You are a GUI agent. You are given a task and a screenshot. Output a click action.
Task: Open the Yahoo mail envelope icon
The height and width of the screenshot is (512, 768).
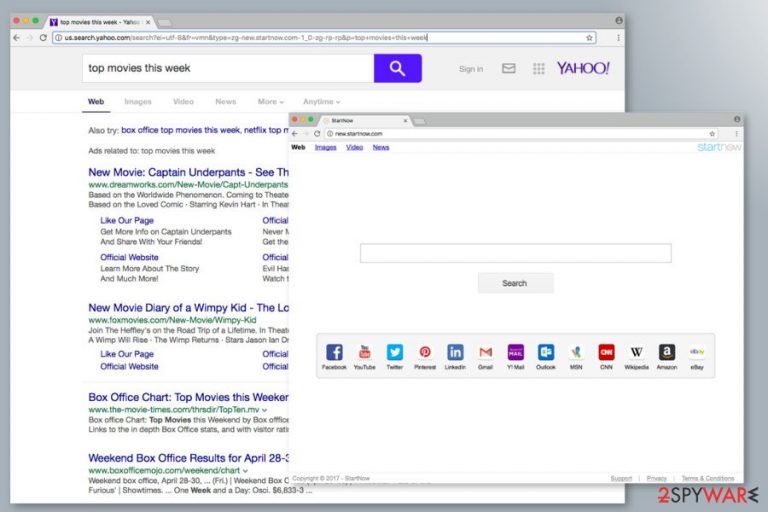tap(508, 69)
